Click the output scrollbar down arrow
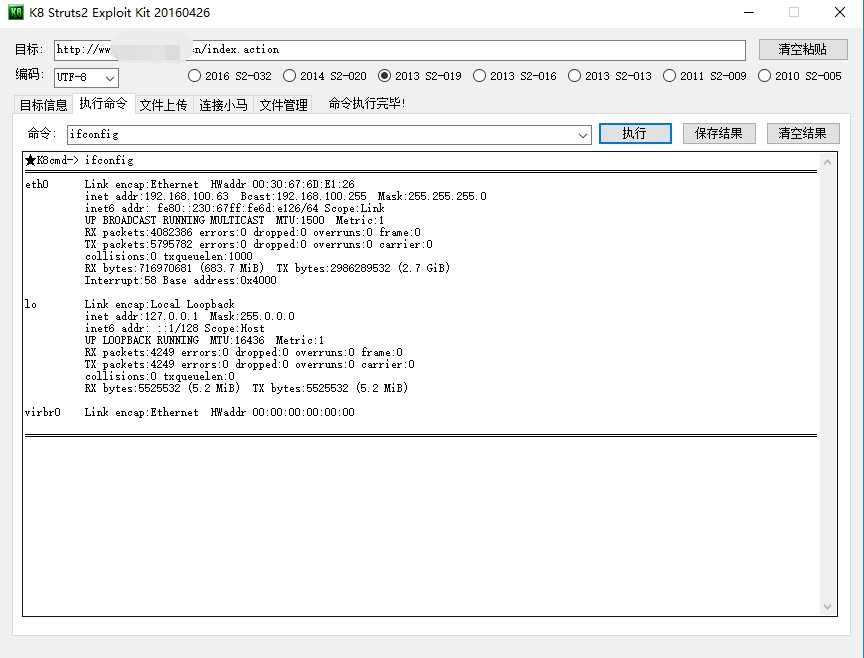The width and height of the screenshot is (864, 658). click(827, 606)
